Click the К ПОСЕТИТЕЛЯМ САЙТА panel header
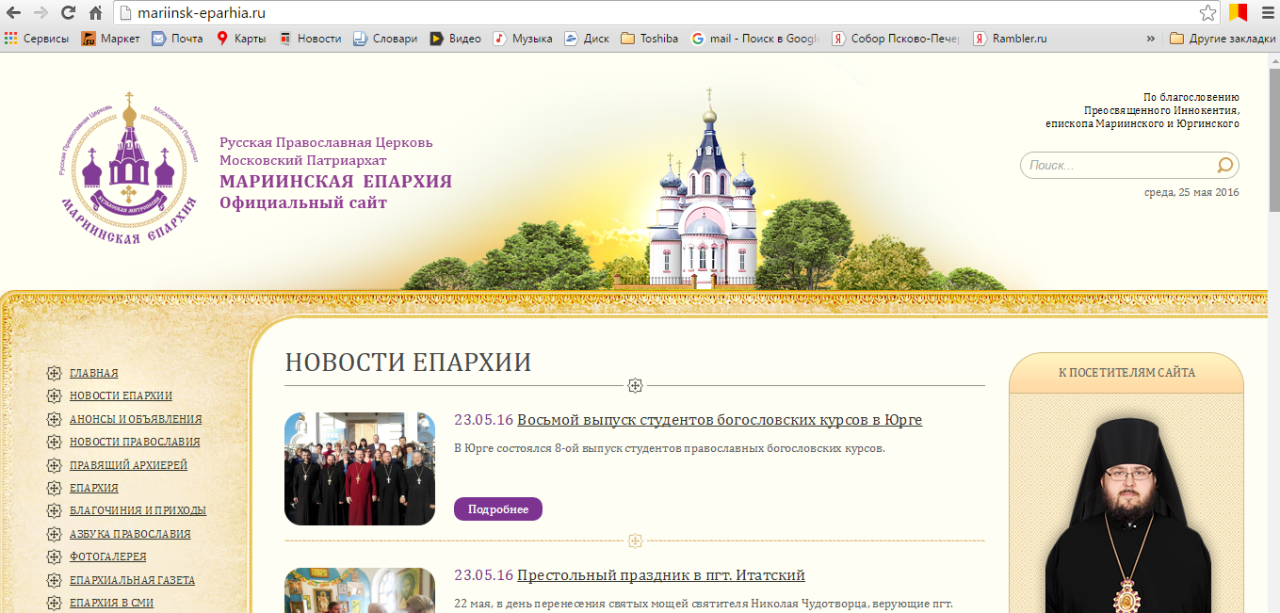 (x=1127, y=373)
